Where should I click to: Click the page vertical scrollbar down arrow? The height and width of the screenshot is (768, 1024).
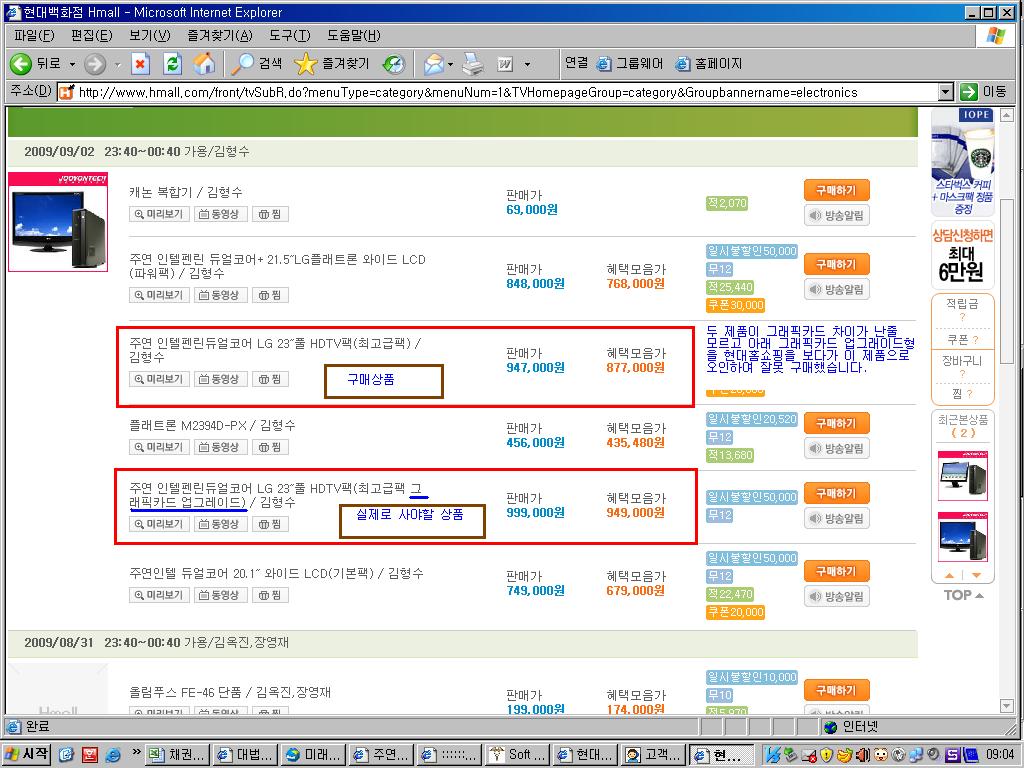pyautogui.click(x=1007, y=706)
